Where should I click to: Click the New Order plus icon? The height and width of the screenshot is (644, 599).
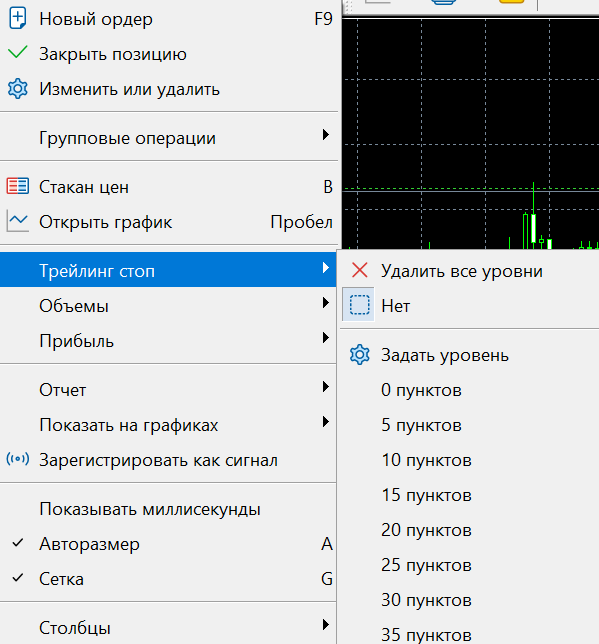[17, 18]
